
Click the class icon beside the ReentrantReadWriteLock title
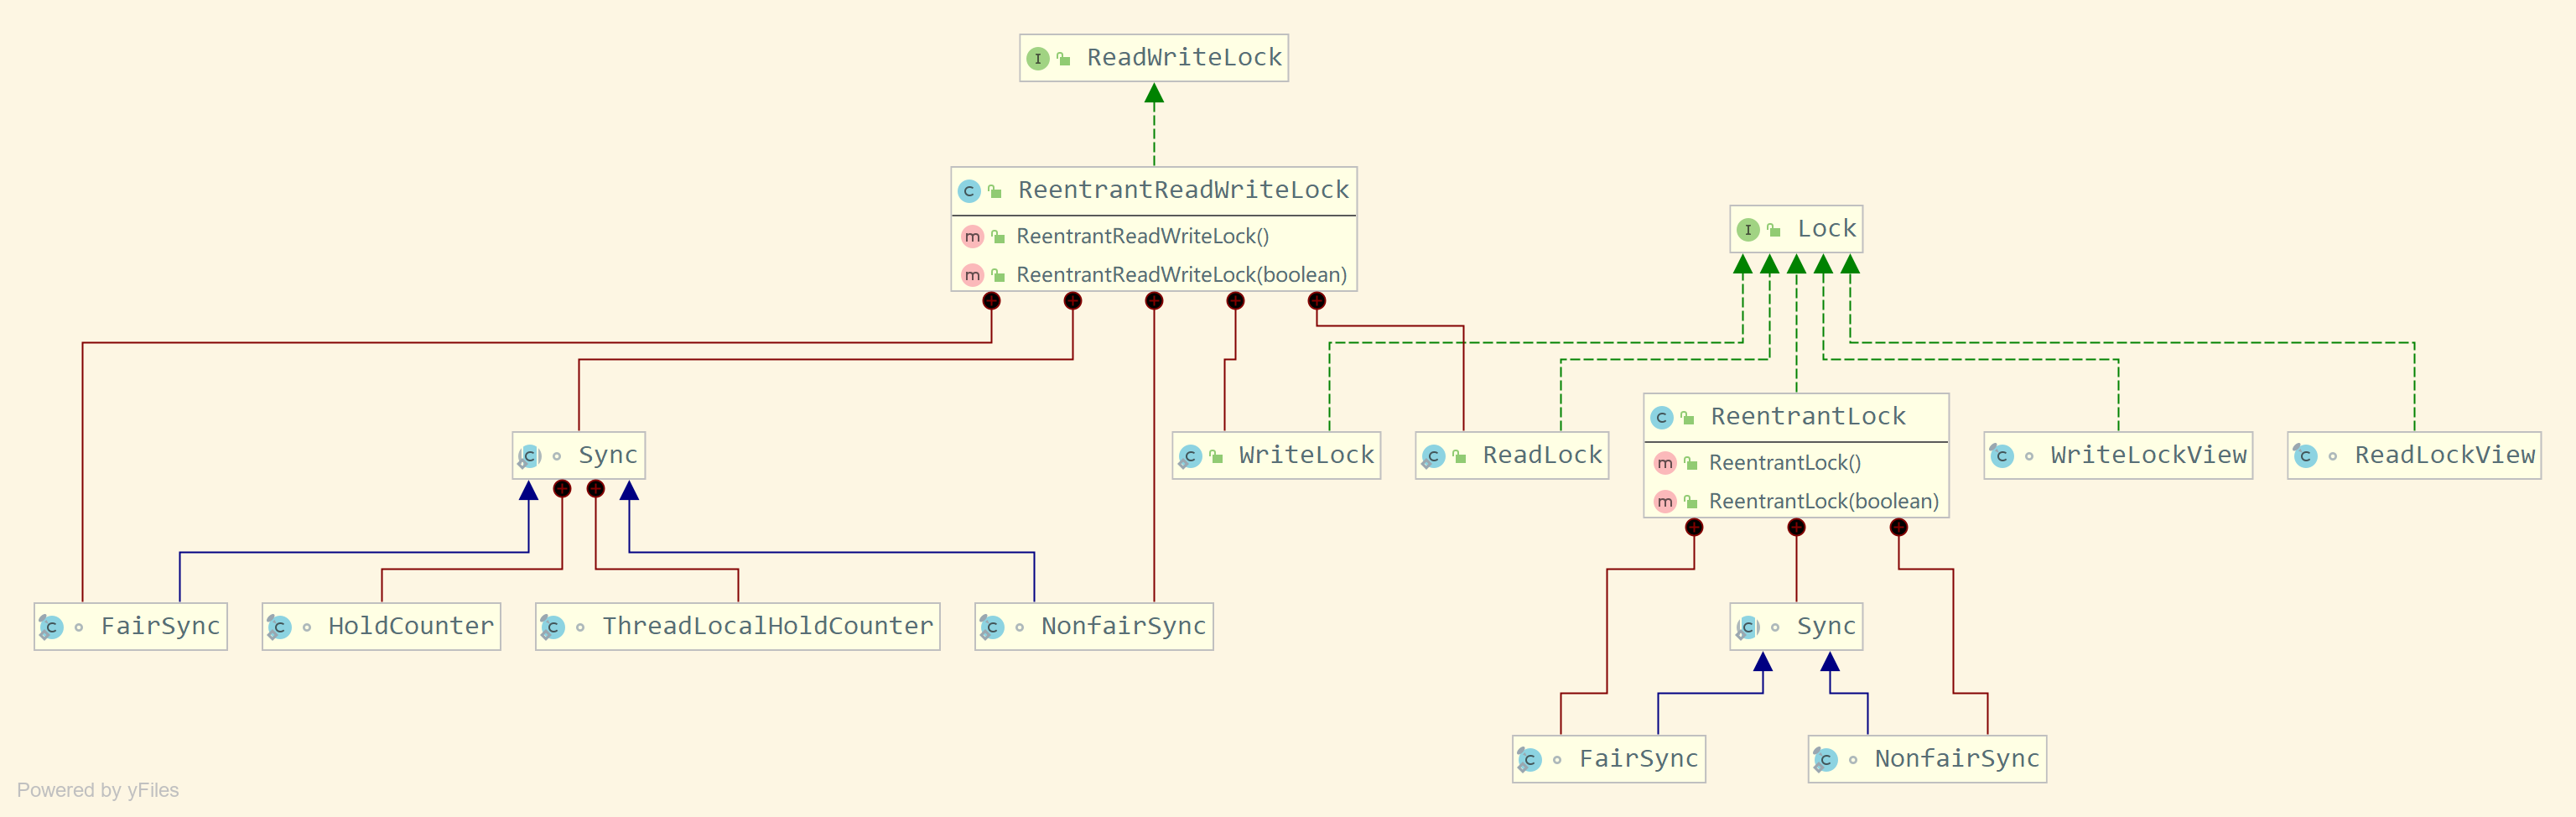coord(968,191)
